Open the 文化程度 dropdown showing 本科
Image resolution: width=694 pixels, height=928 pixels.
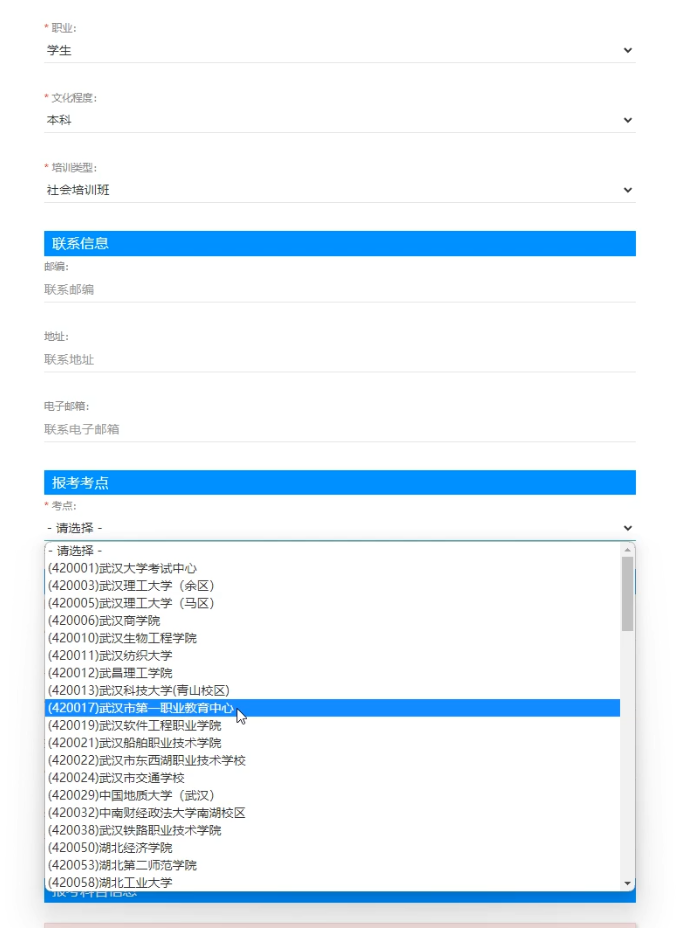click(x=339, y=120)
